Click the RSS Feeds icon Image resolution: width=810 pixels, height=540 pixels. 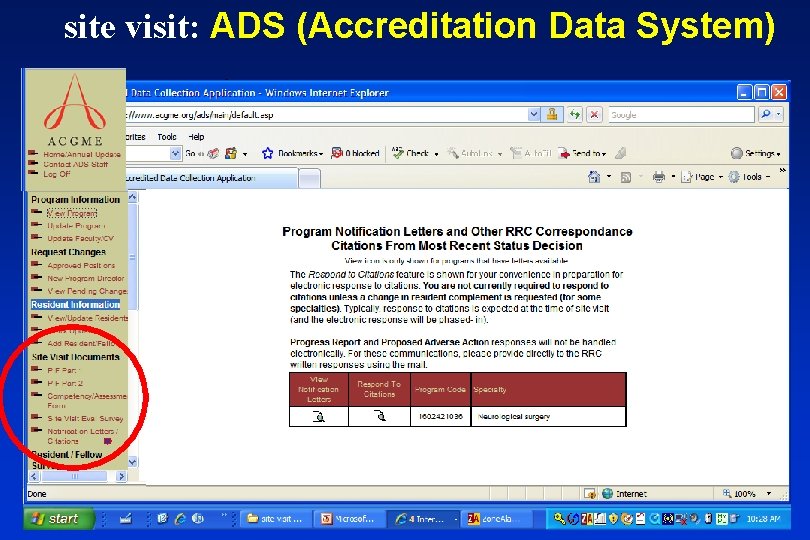(x=626, y=177)
